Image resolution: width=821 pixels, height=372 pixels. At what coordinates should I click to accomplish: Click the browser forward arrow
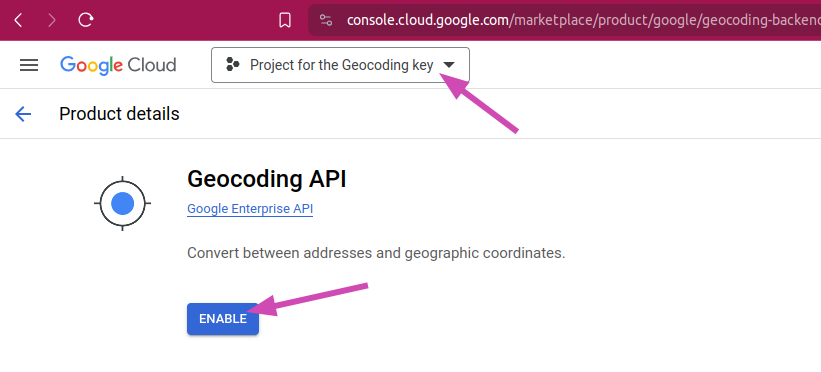pos(52,20)
